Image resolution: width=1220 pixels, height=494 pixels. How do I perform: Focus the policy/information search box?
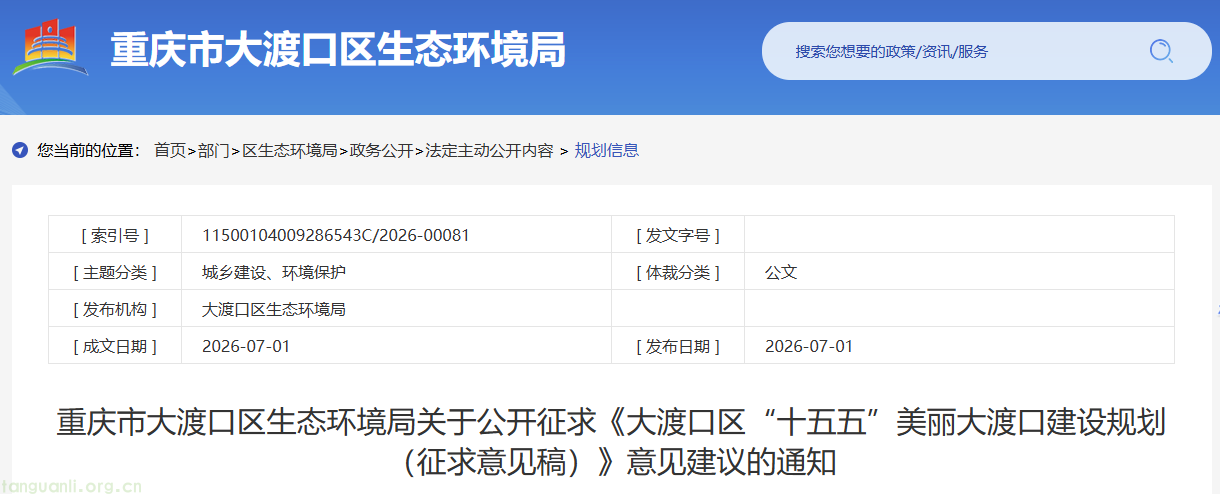(x=986, y=51)
